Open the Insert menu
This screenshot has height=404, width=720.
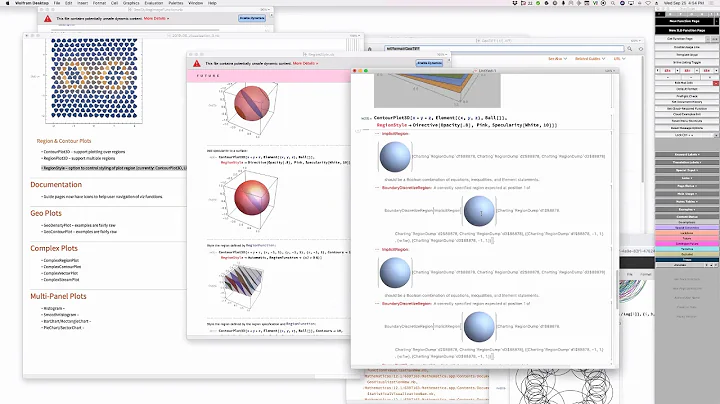[83, 3]
